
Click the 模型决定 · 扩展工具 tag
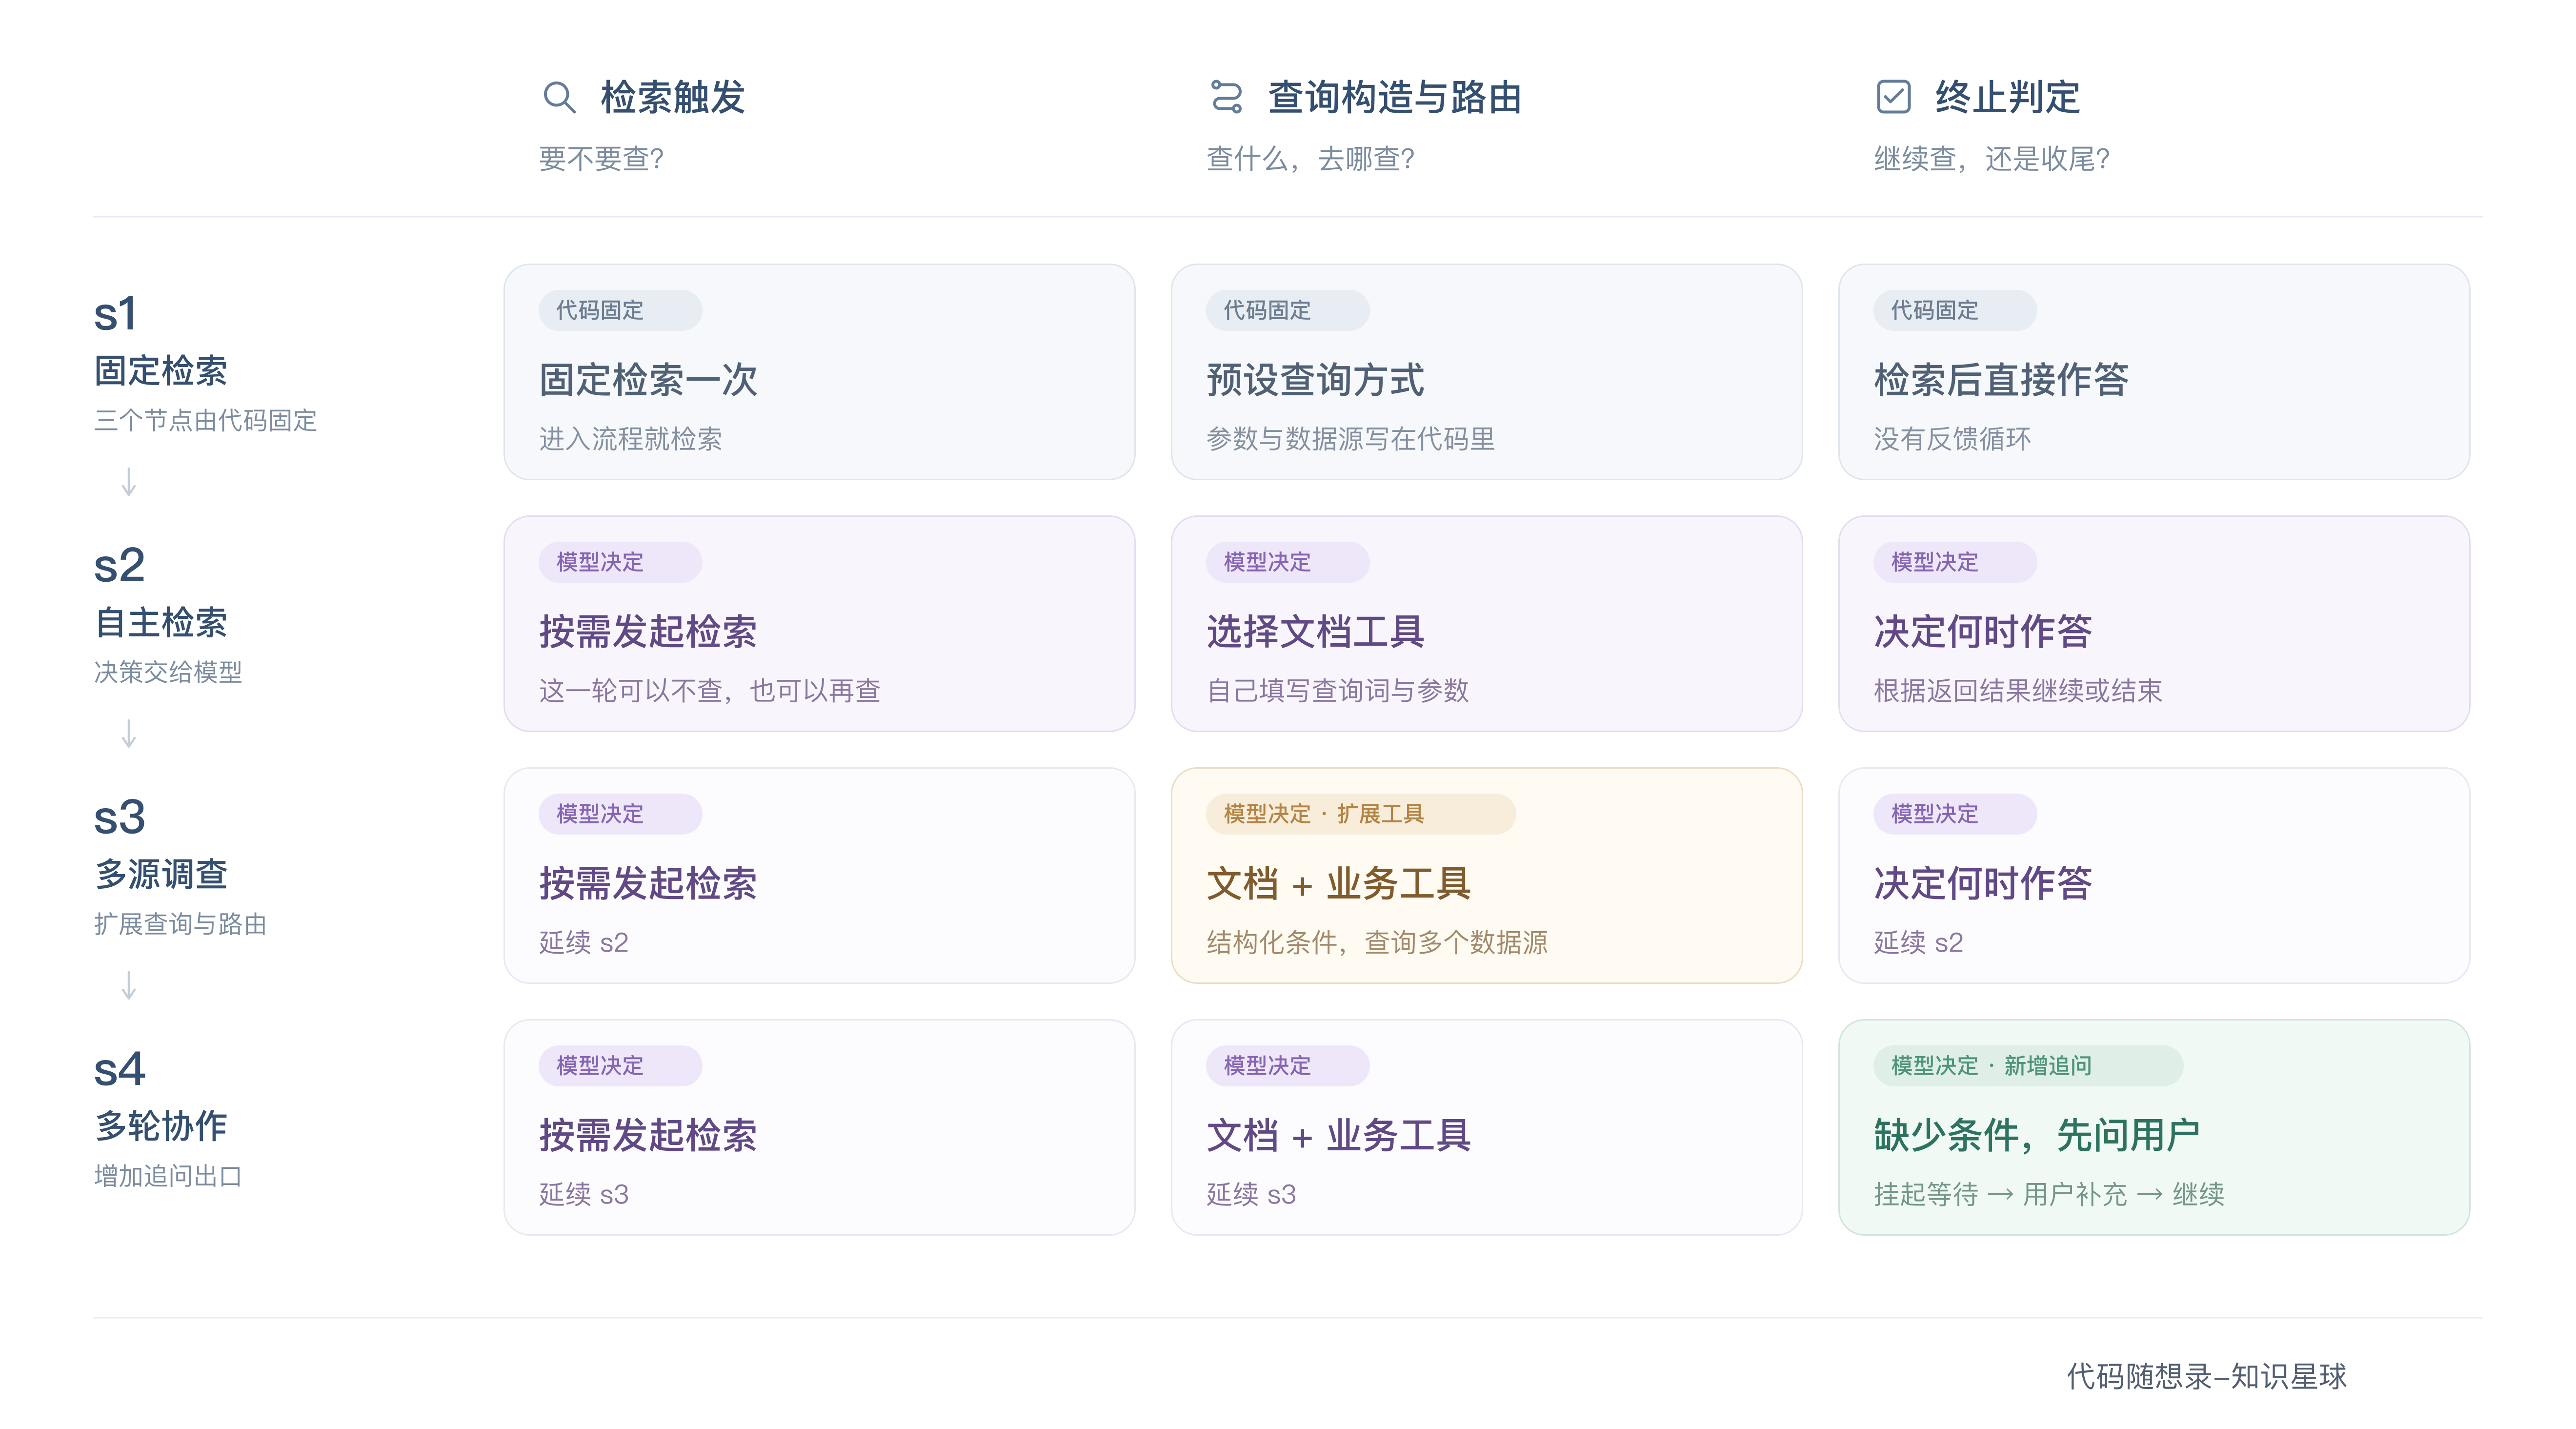pos(1360,814)
